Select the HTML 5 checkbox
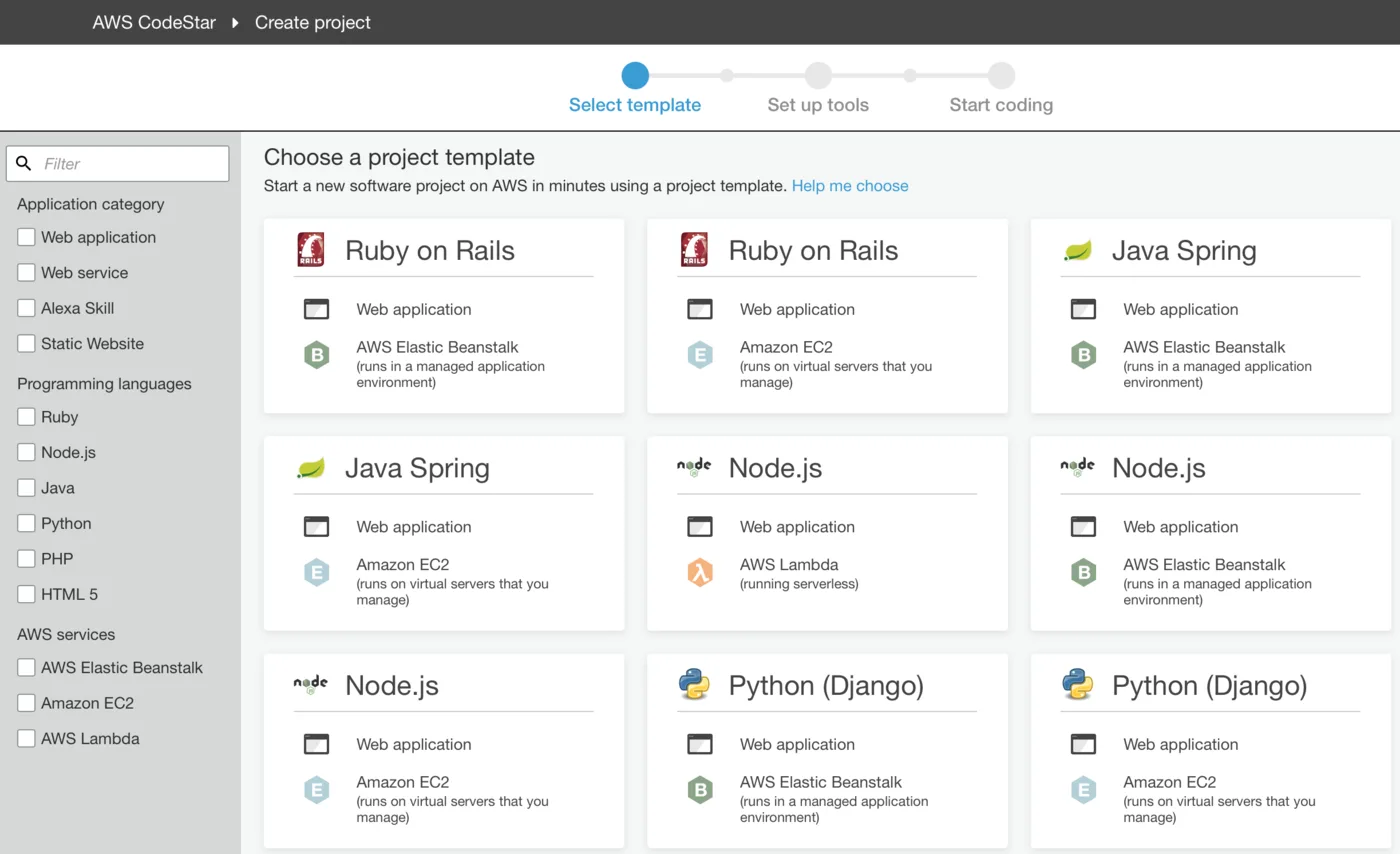Screen dimensions: 1400x854 pos(26,594)
